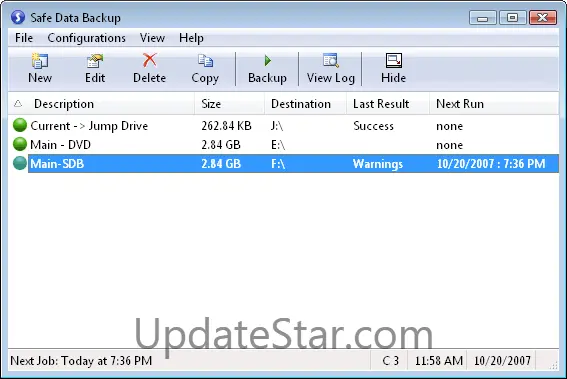567x379 pixels.
Task: Create a New backup configuration
Action: 40,69
